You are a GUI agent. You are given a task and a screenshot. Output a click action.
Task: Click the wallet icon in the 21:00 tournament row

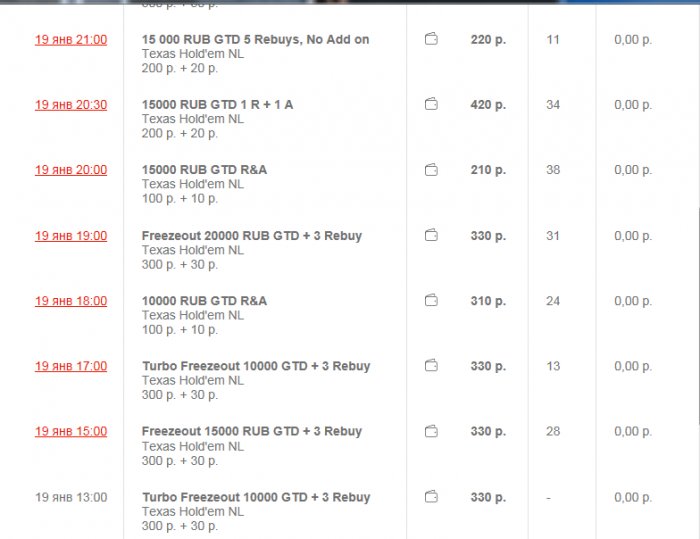431,40
